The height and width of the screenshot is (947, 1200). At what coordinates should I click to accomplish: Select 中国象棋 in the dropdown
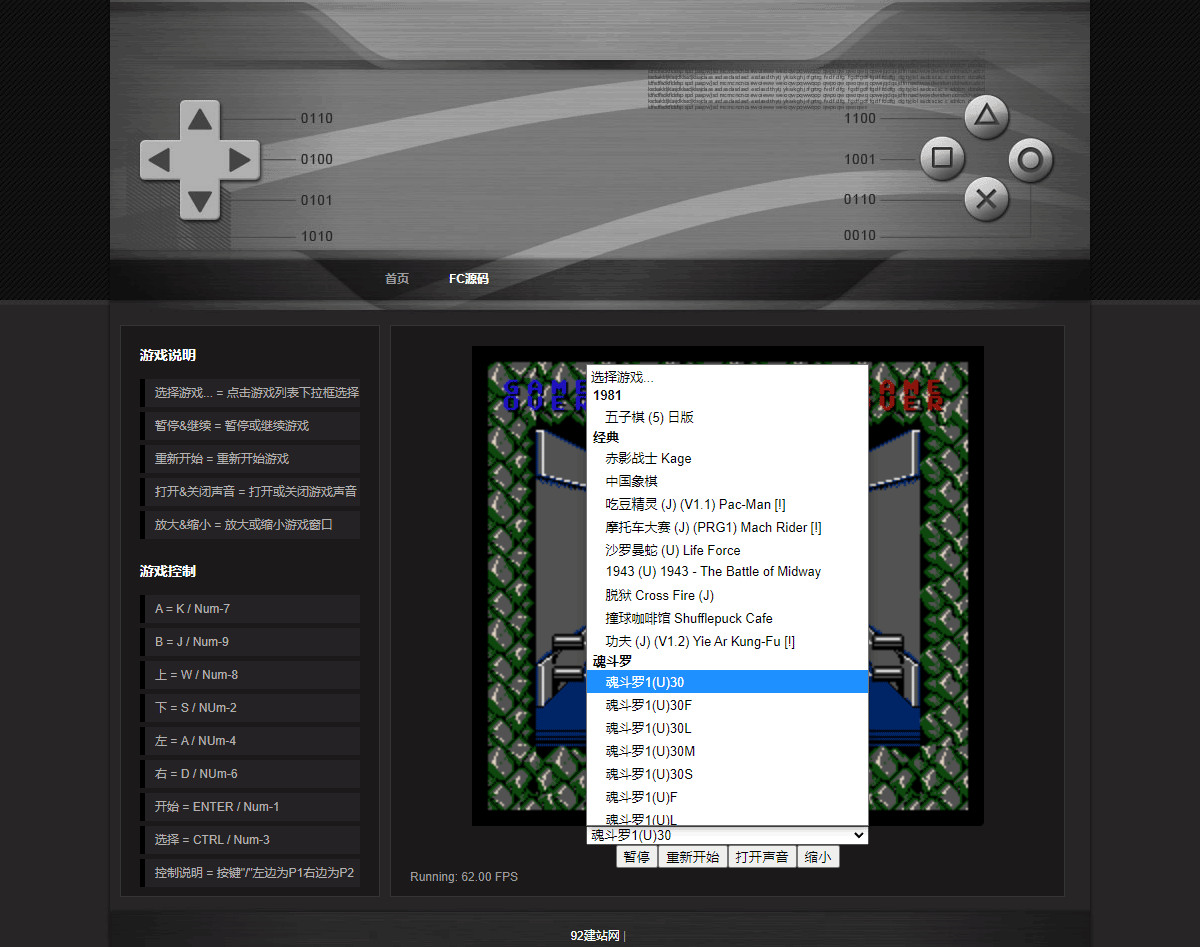(x=727, y=481)
